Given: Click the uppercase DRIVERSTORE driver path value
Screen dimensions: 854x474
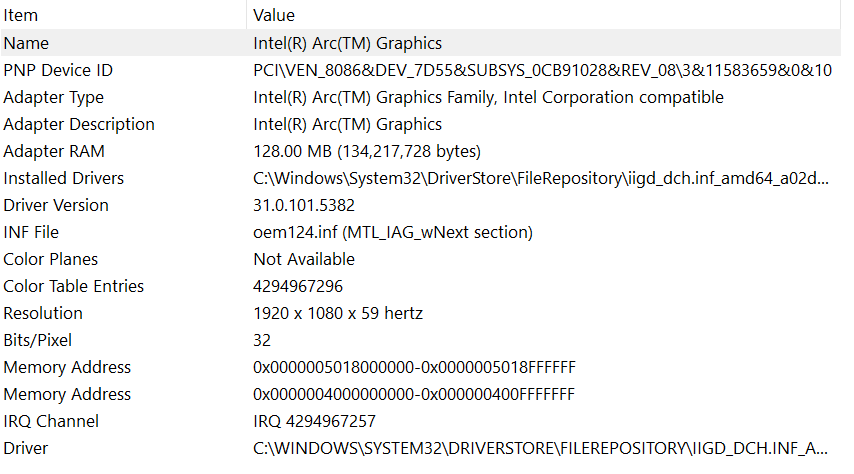Looking at the screenshot, I should click(540, 448).
